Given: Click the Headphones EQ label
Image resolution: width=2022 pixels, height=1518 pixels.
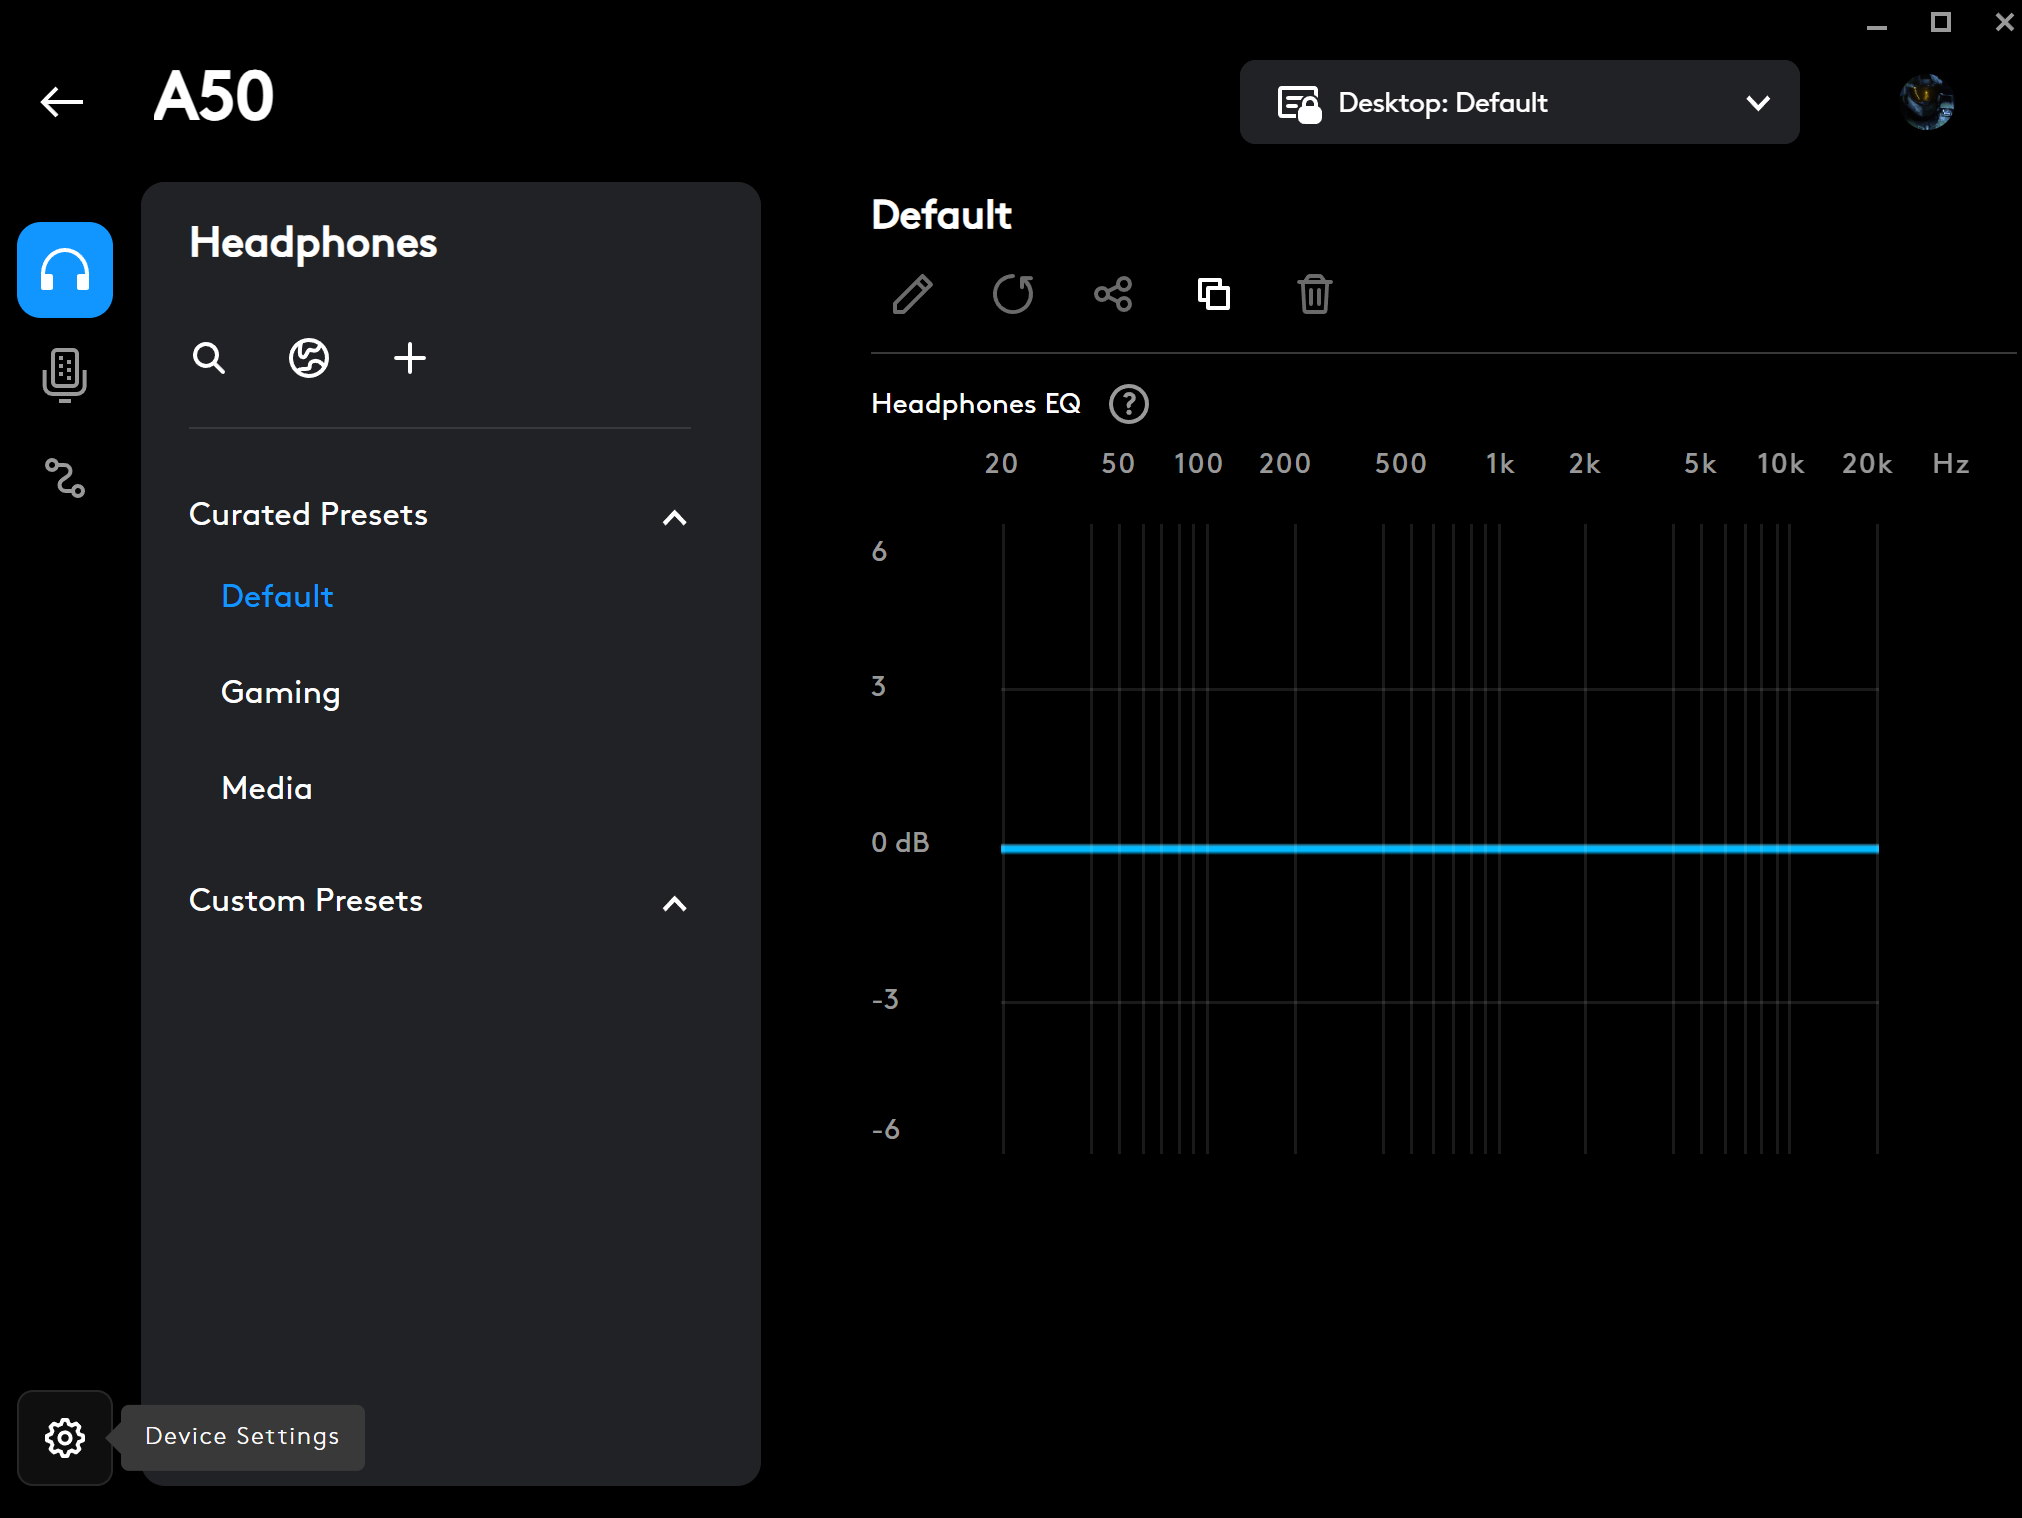Looking at the screenshot, I should (x=976, y=404).
